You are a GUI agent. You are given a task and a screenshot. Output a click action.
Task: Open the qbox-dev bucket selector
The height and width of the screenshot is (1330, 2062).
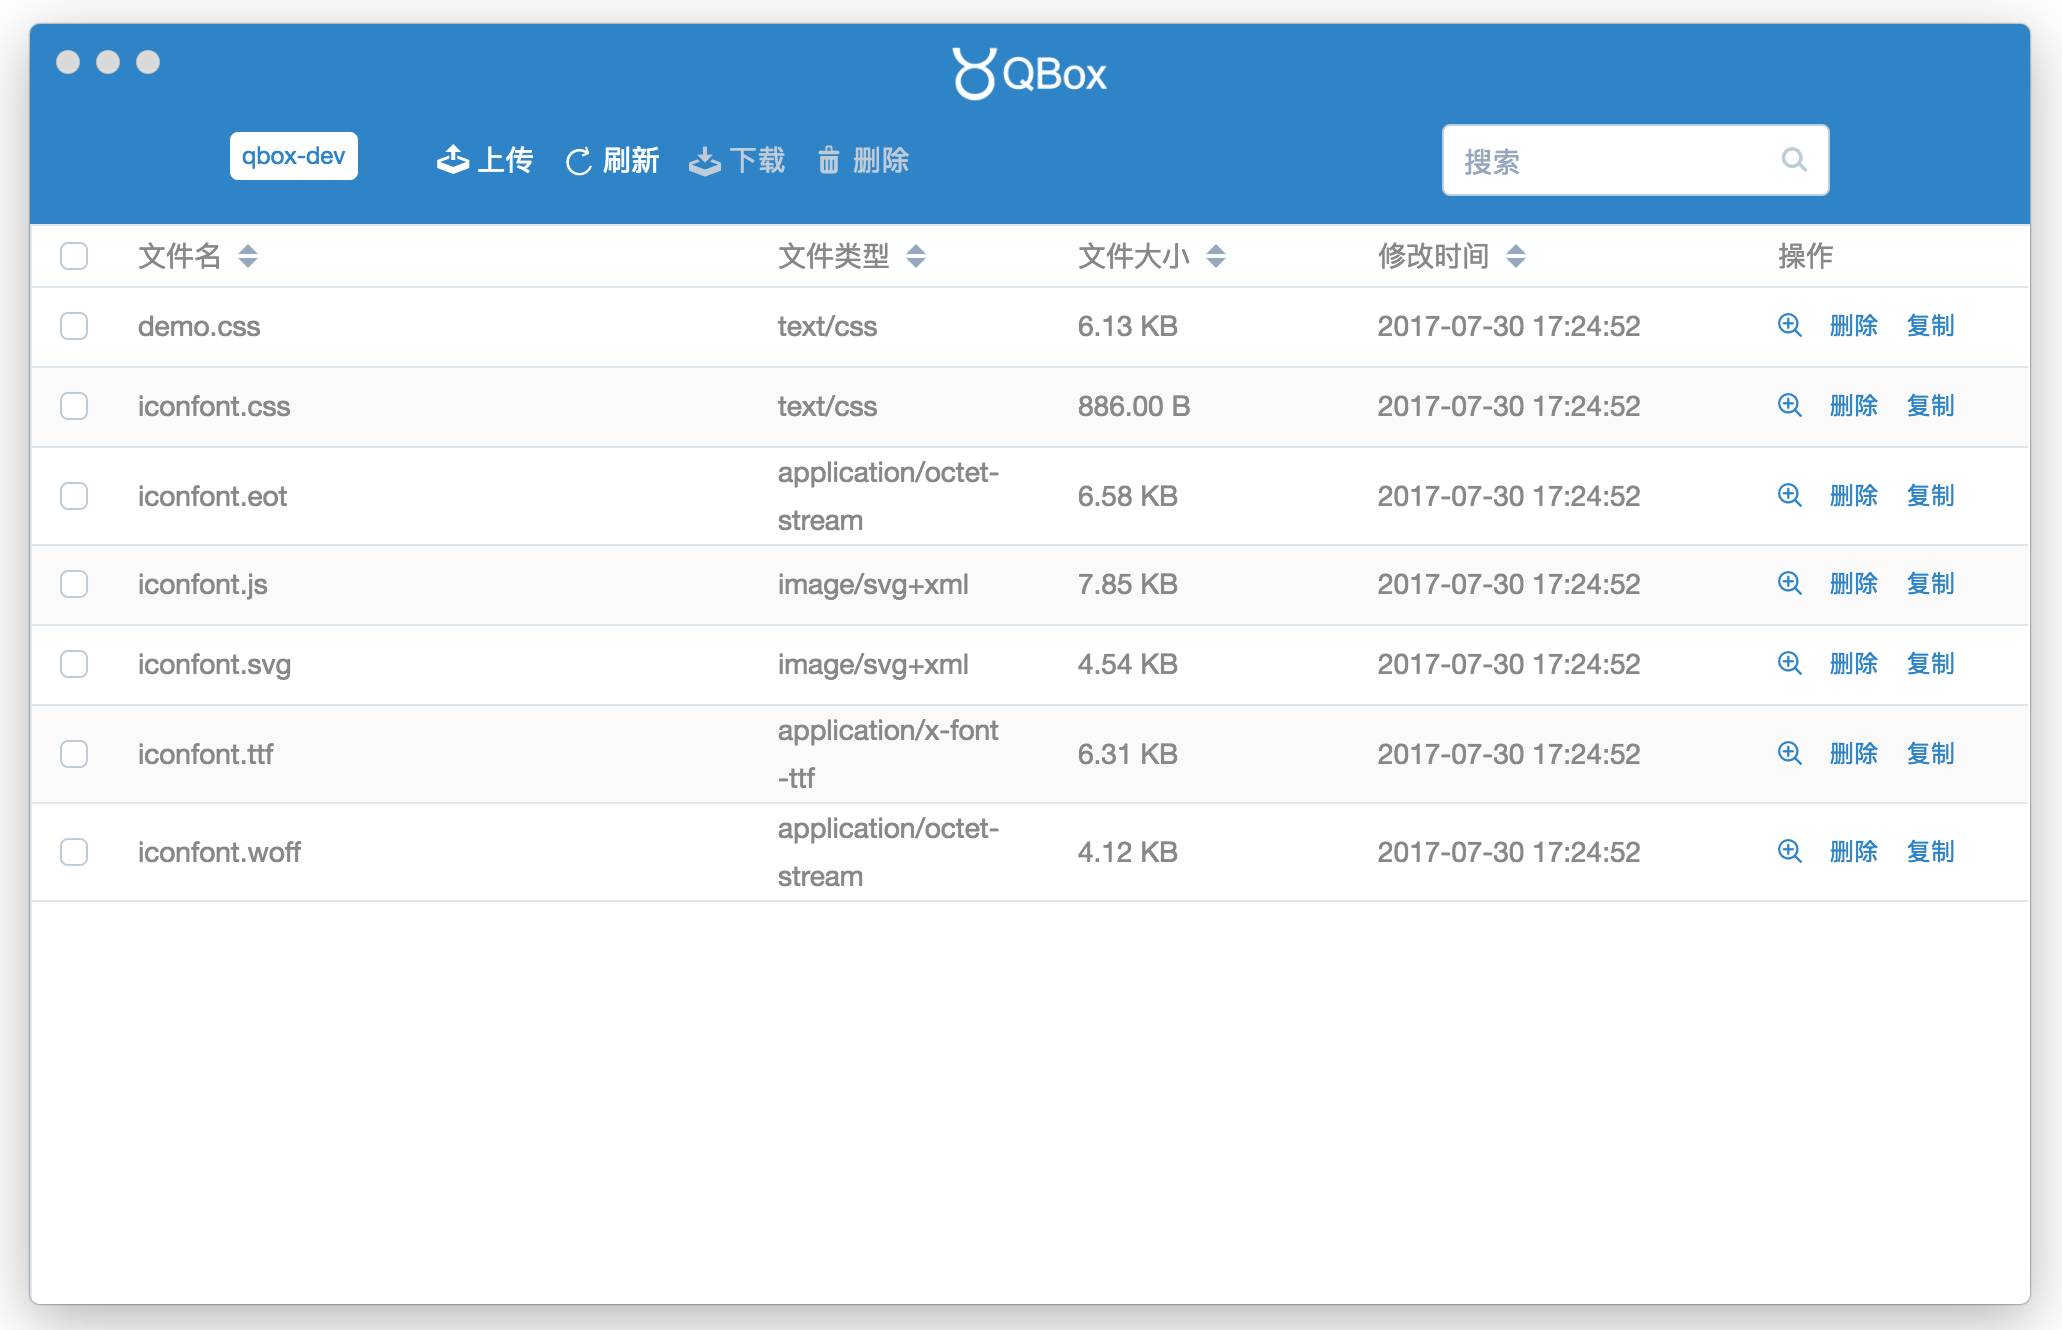click(x=293, y=156)
